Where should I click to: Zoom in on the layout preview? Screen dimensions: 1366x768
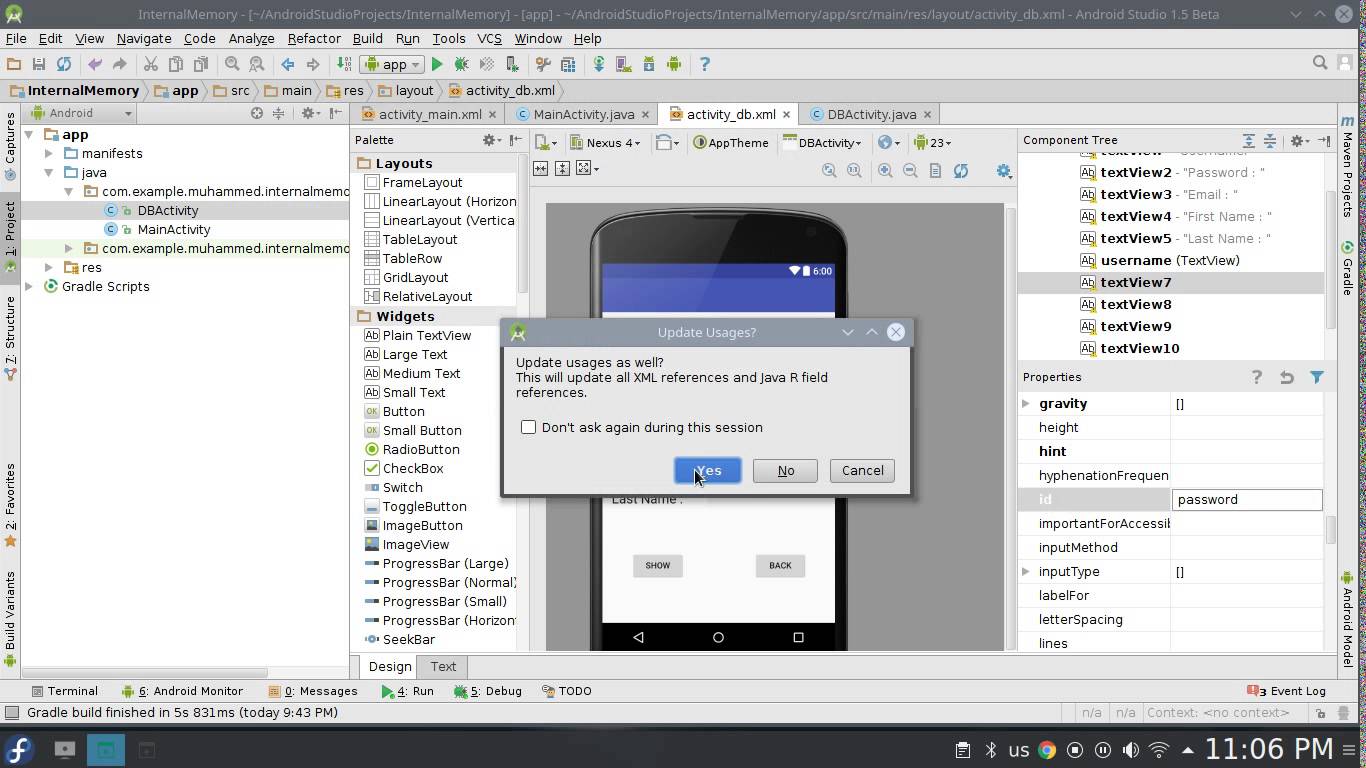coord(883,170)
